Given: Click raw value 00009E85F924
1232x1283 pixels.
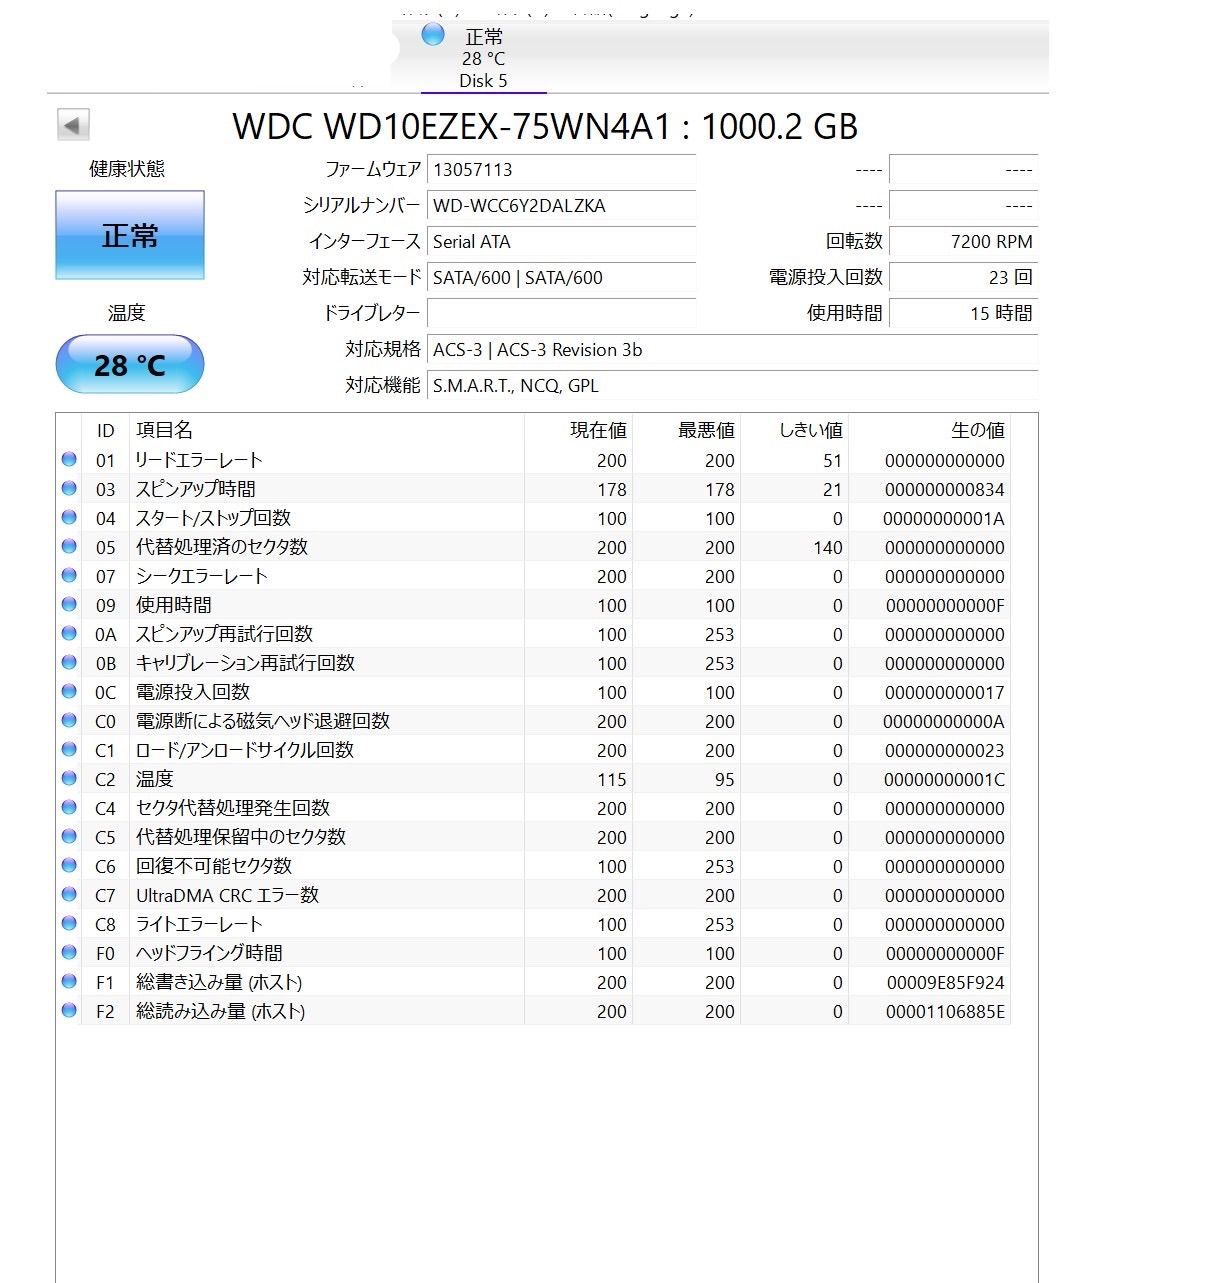Looking at the screenshot, I should click(946, 983).
